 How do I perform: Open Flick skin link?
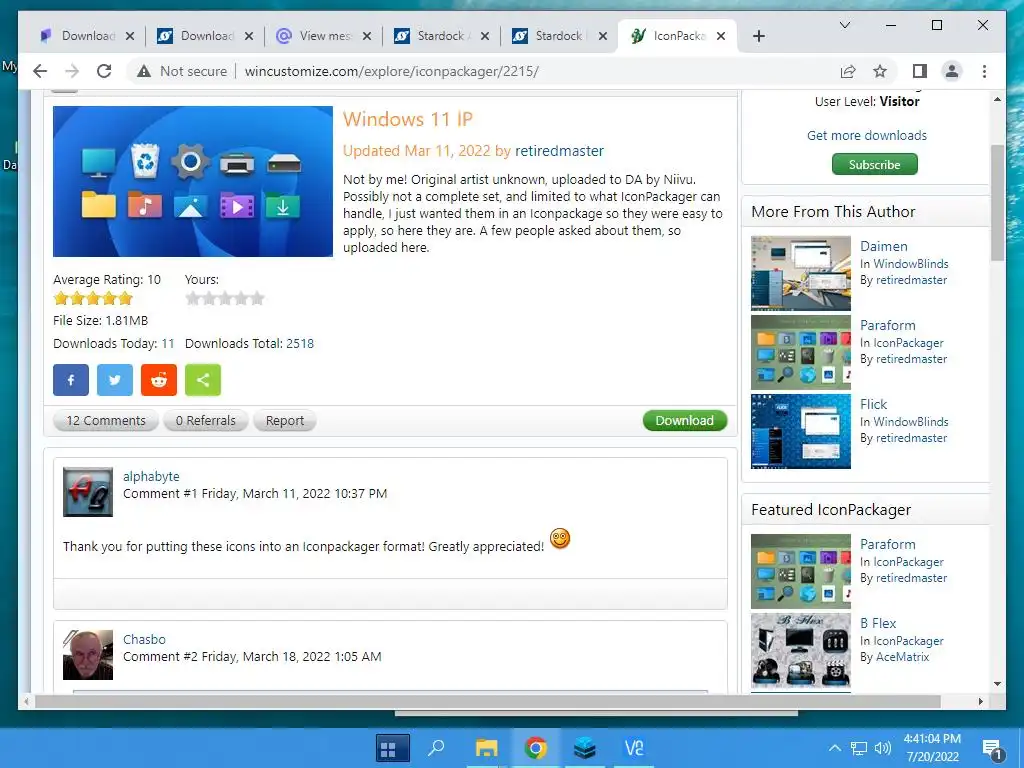pos(873,404)
